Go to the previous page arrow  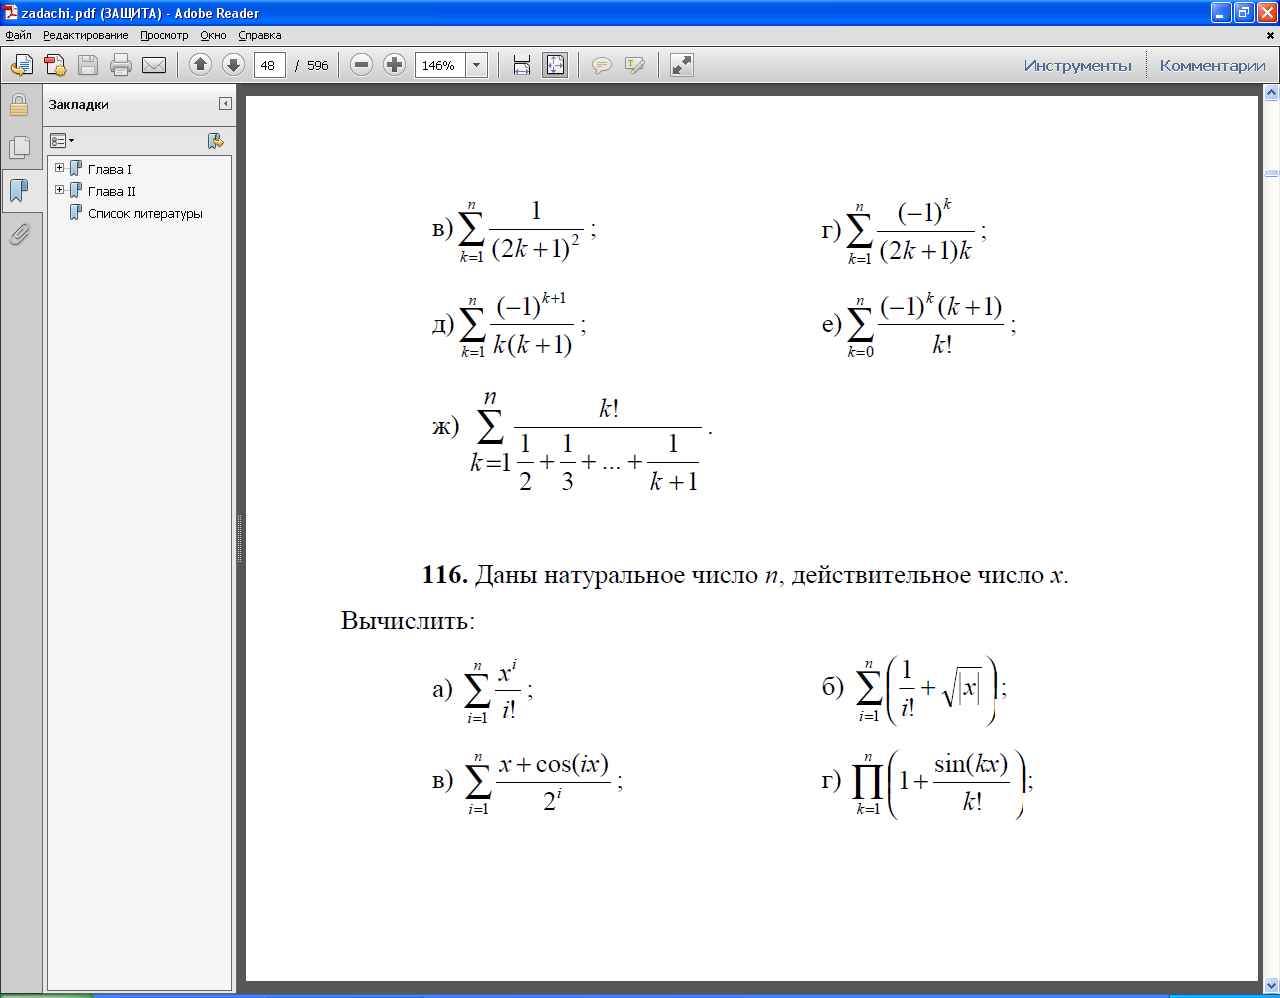click(200, 65)
